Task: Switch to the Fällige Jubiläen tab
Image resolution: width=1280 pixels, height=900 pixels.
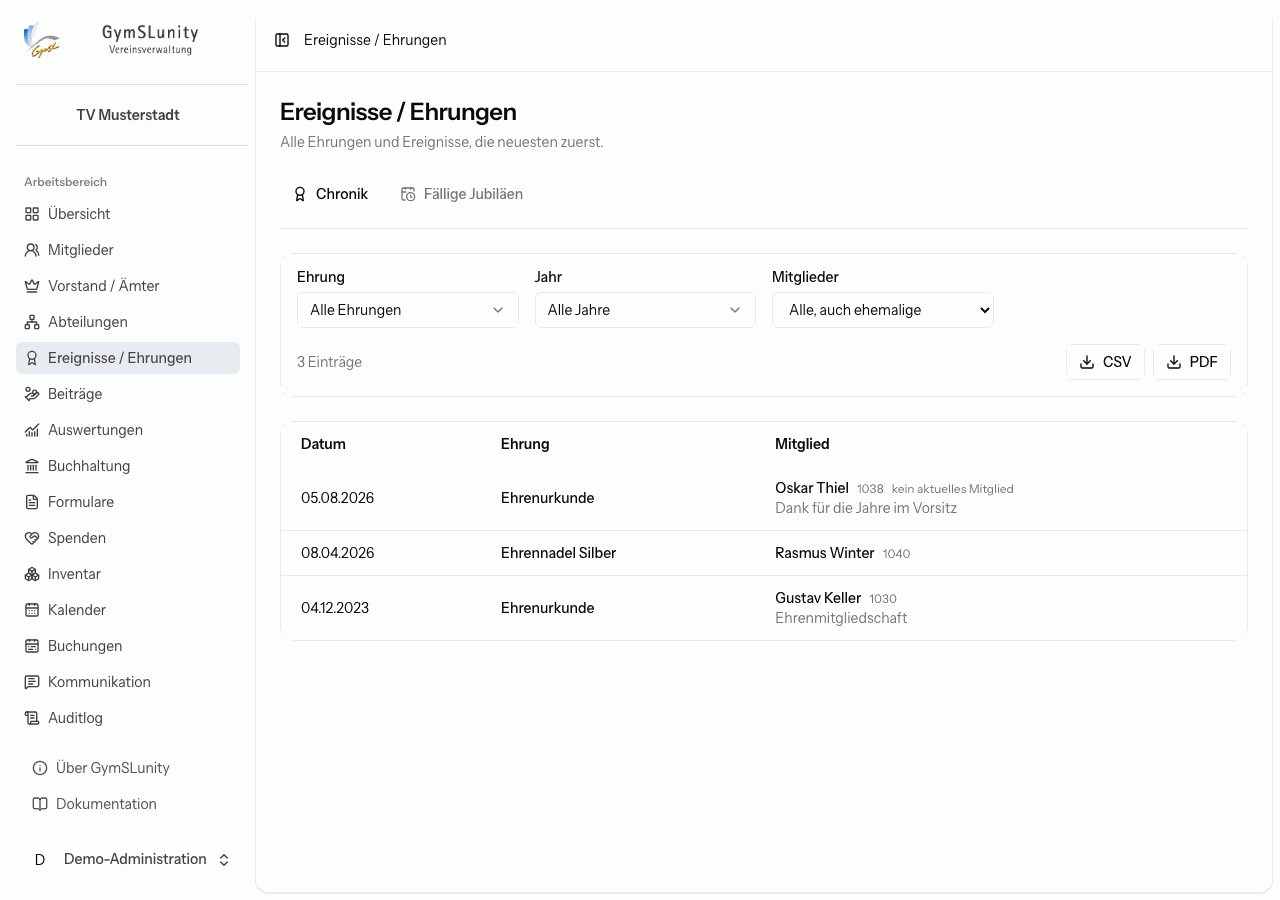Action: click(x=462, y=194)
